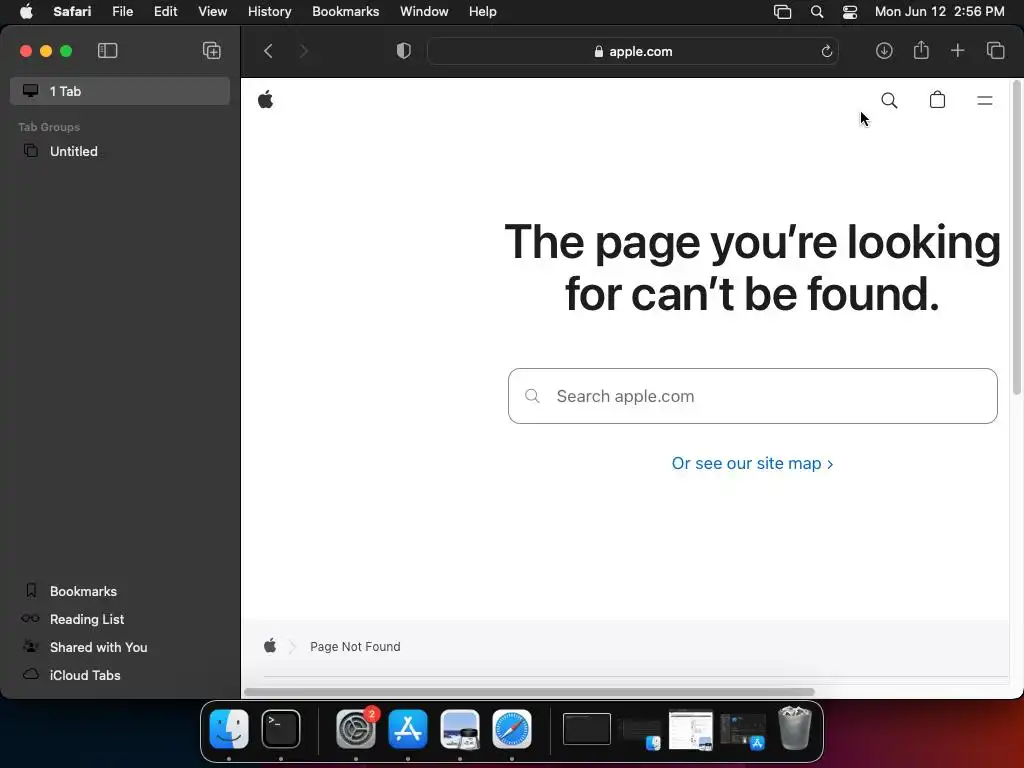Open the Help menu
Image resolution: width=1024 pixels, height=768 pixels.
(483, 11)
